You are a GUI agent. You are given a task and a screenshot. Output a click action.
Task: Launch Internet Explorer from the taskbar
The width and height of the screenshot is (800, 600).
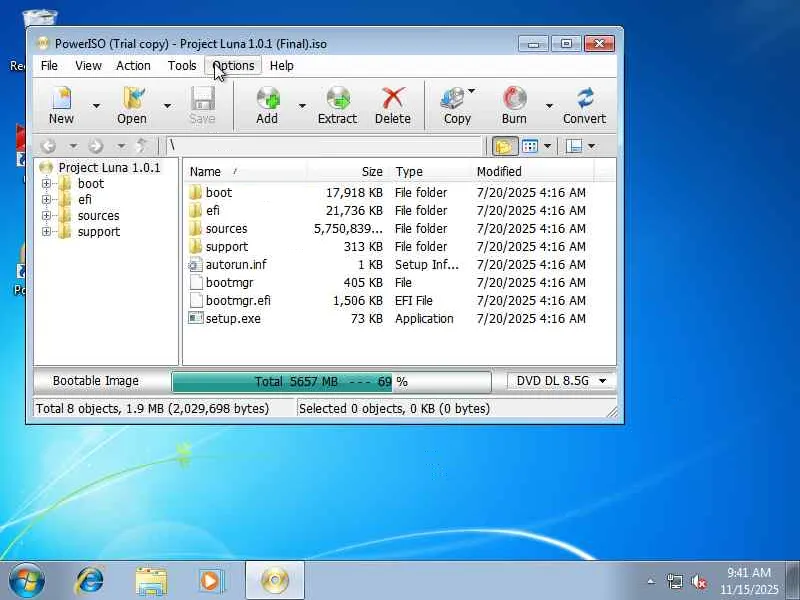[90, 581]
